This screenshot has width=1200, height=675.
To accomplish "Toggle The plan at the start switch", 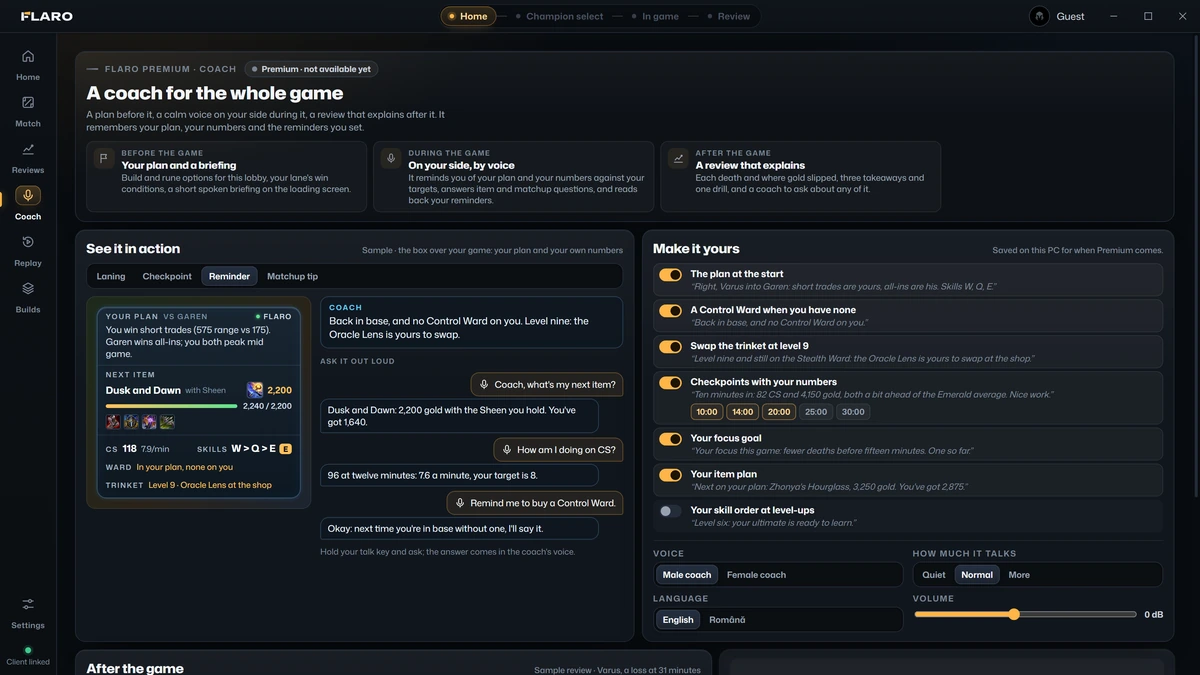I will (x=670, y=275).
